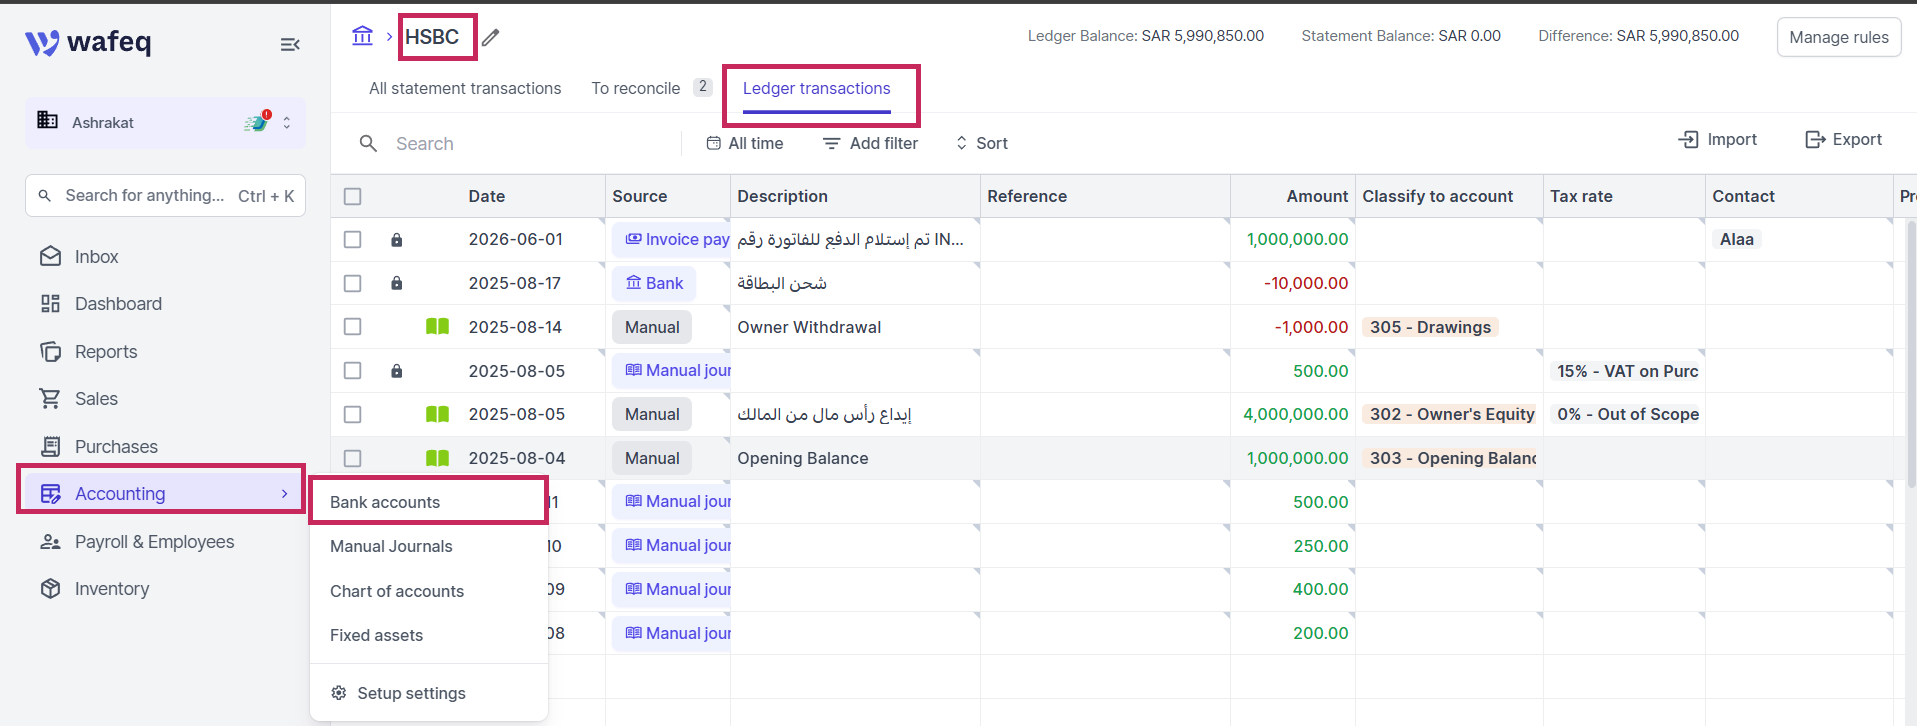1917x726 pixels.
Task: Switch to All statement transactions tab
Action: [465, 88]
